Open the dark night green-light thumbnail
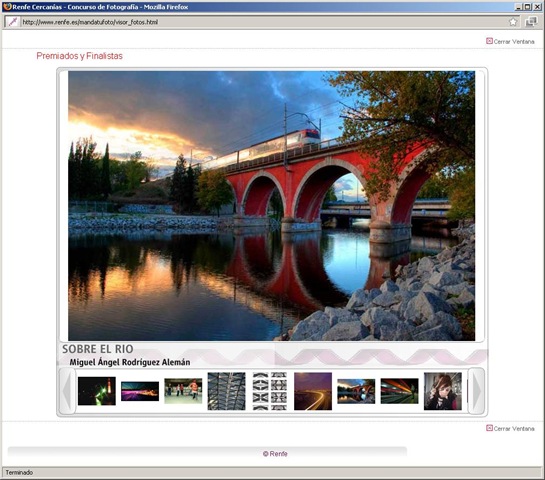The width and height of the screenshot is (545, 480). click(97, 391)
